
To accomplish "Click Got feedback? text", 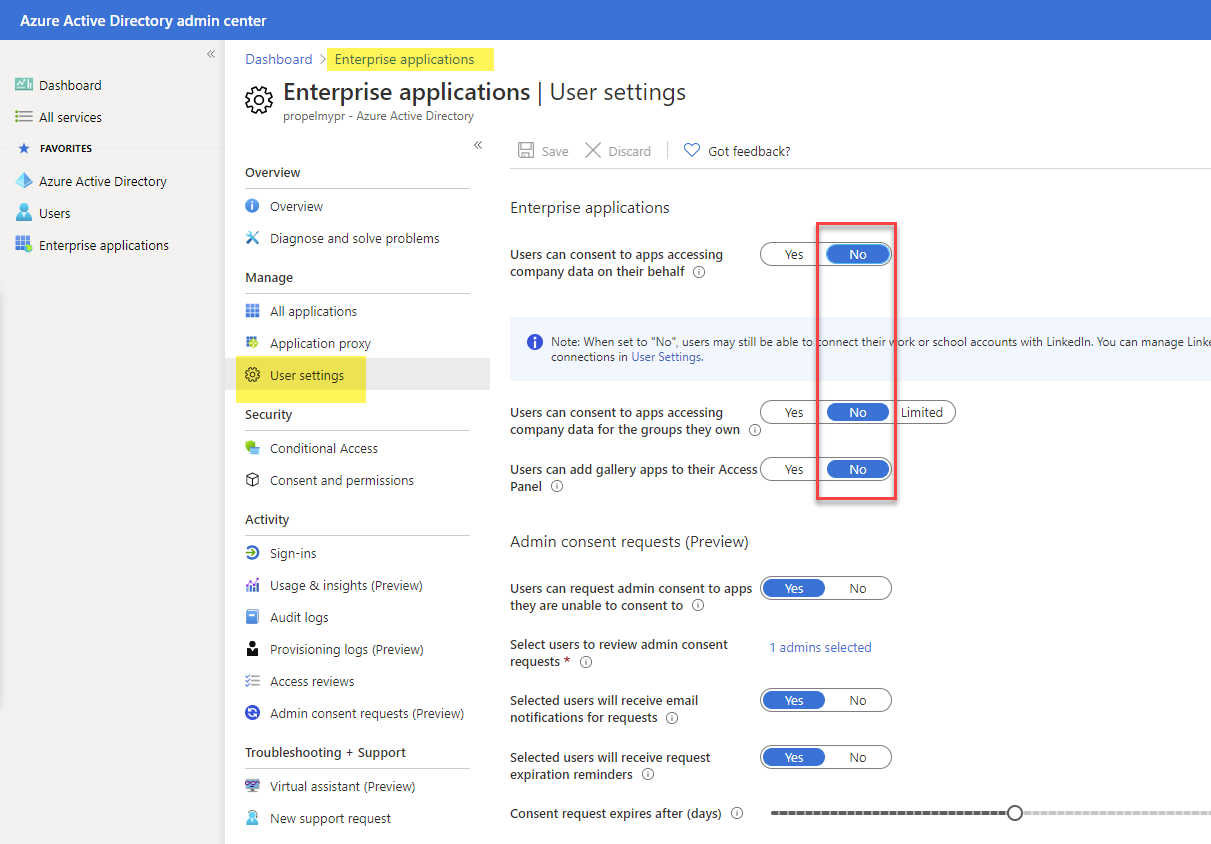I will click(x=749, y=151).
